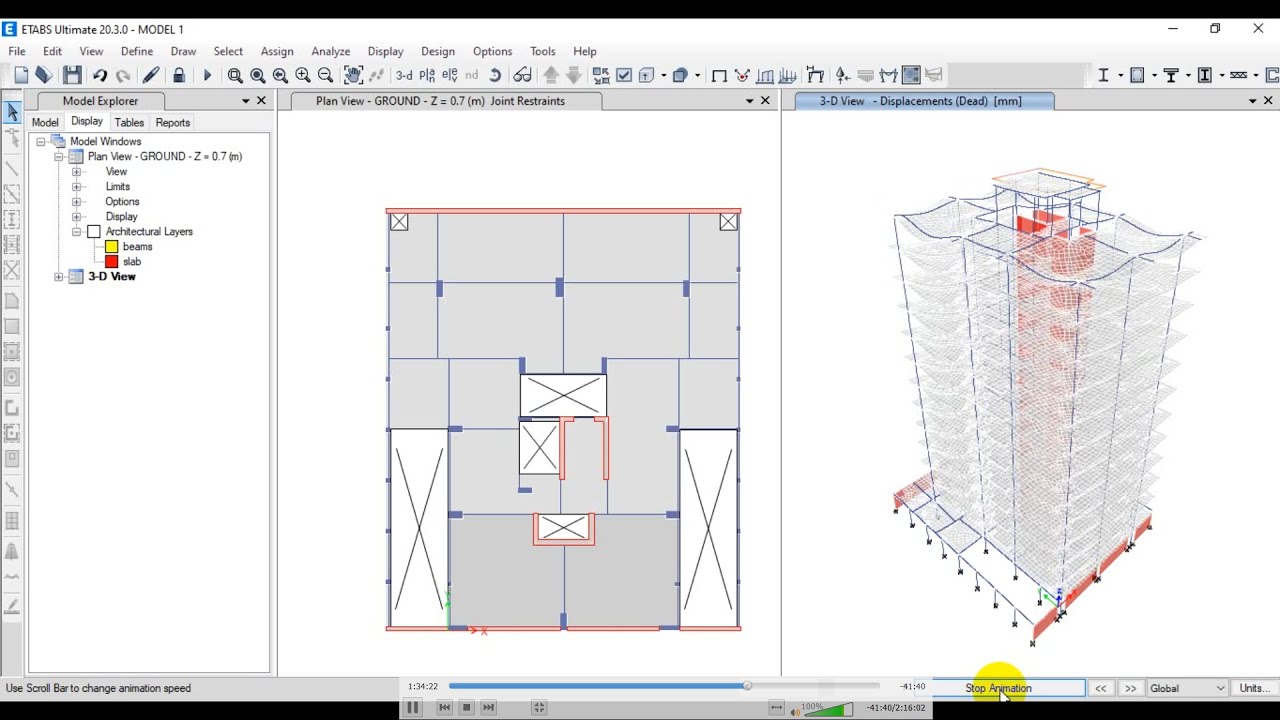Viewport: 1280px width, 720px height.
Task: Toggle the red slab layer box
Action: tap(112, 262)
